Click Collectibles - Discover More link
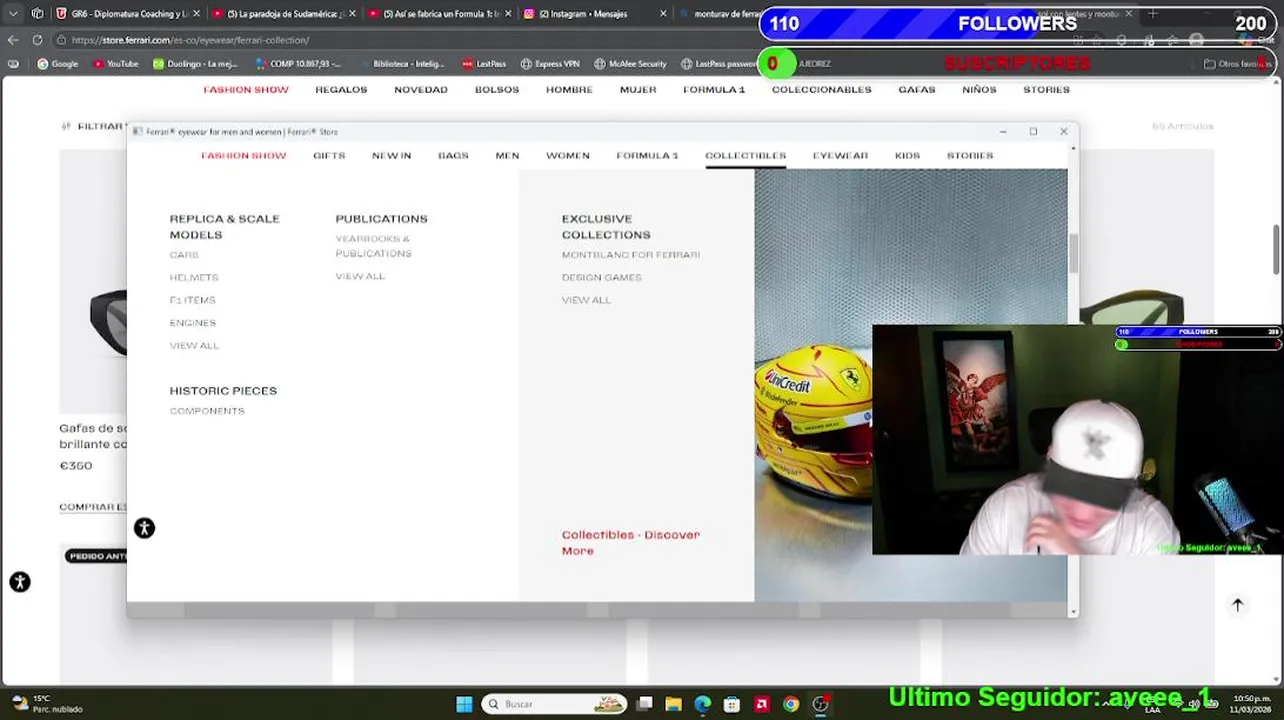Viewport: 1284px width, 720px height. tap(631, 543)
